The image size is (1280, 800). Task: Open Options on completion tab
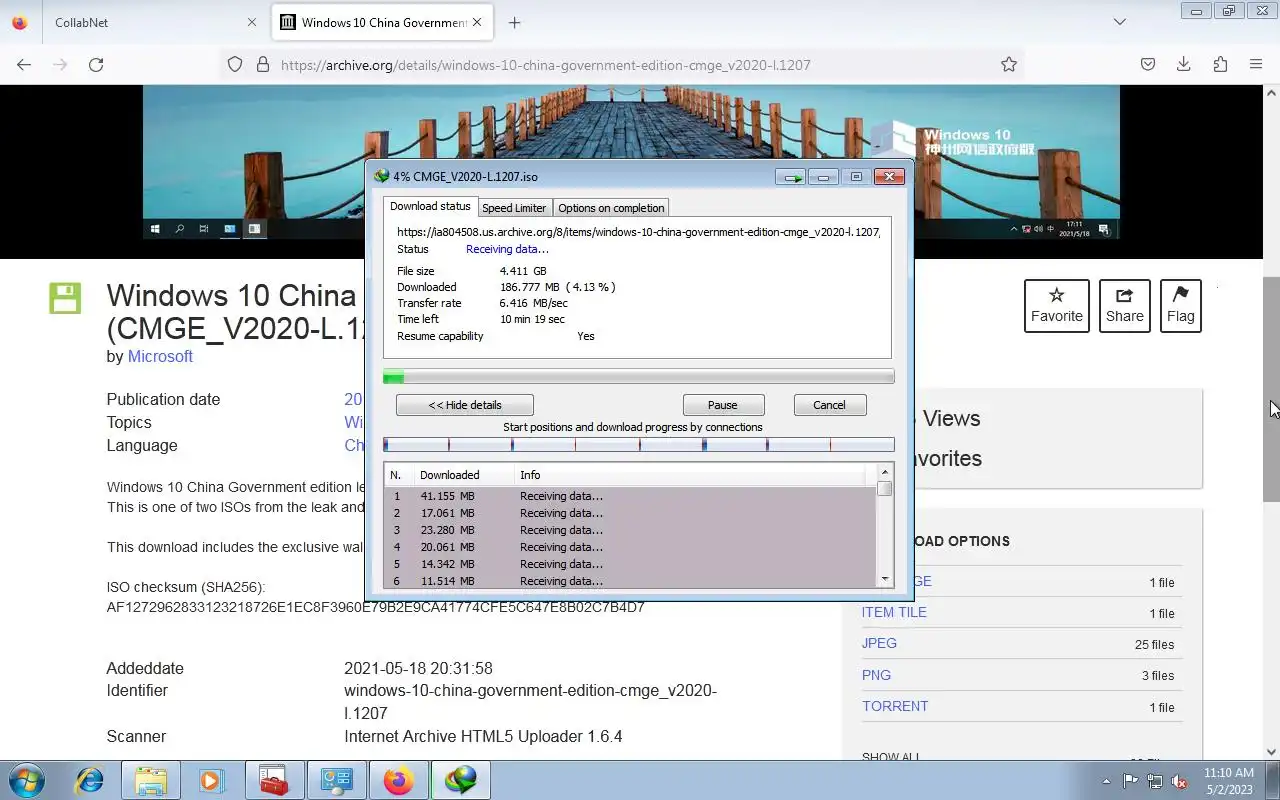tap(611, 208)
